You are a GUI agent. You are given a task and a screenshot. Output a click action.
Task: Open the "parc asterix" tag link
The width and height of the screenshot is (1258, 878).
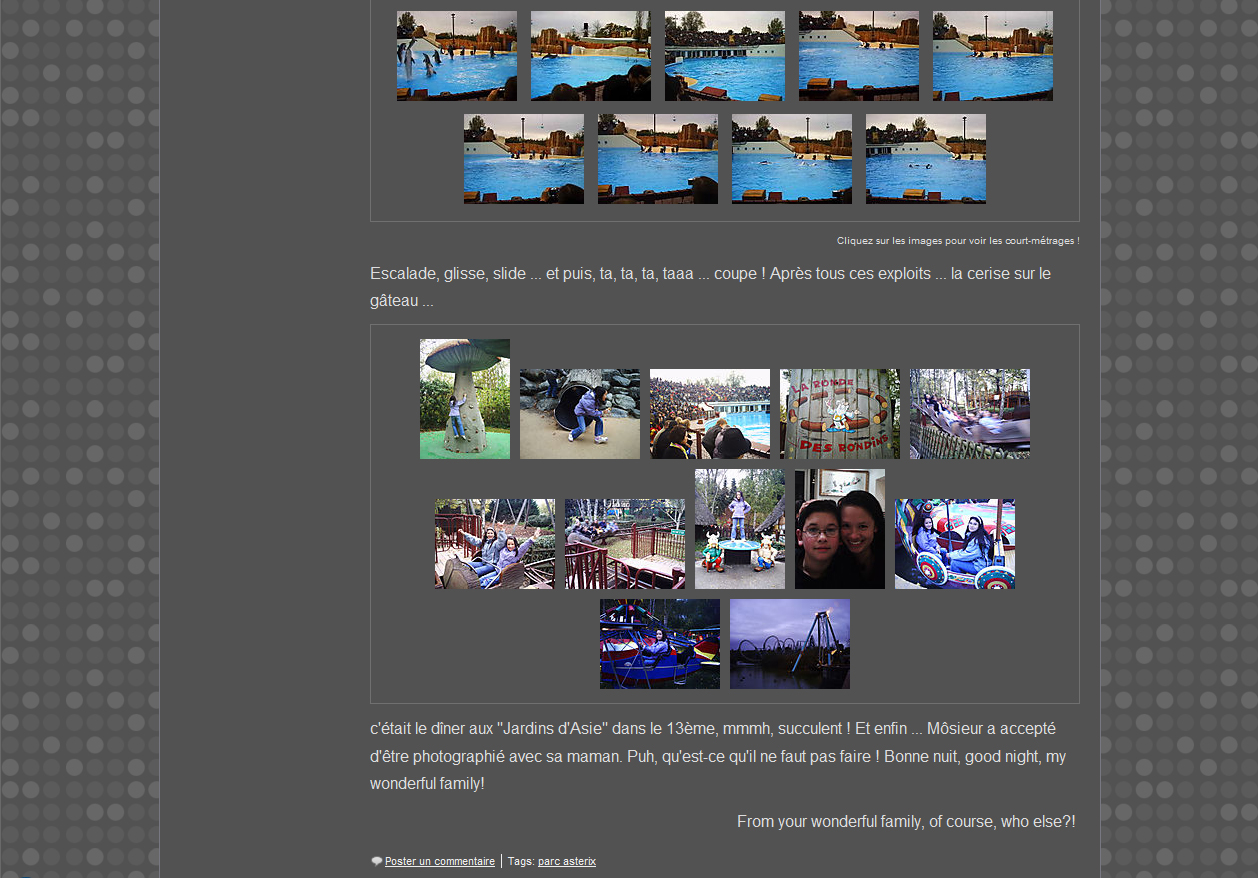566,861
